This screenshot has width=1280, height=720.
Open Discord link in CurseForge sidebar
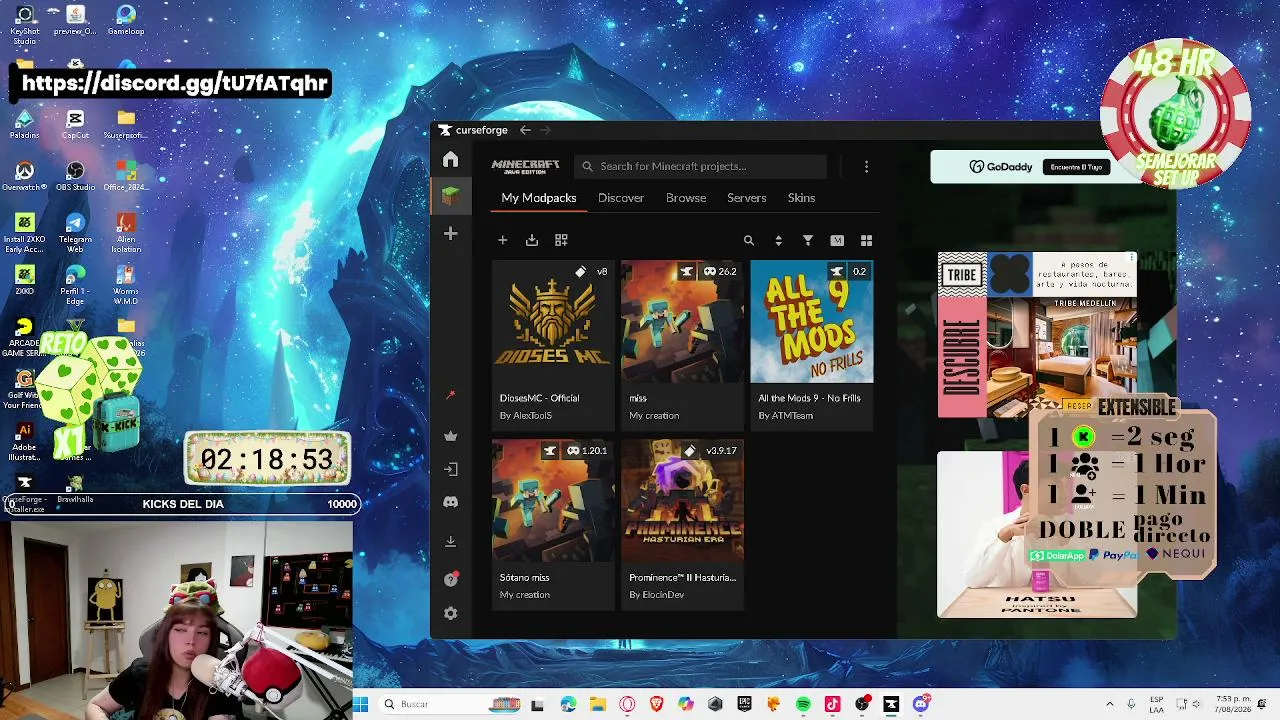450,502
